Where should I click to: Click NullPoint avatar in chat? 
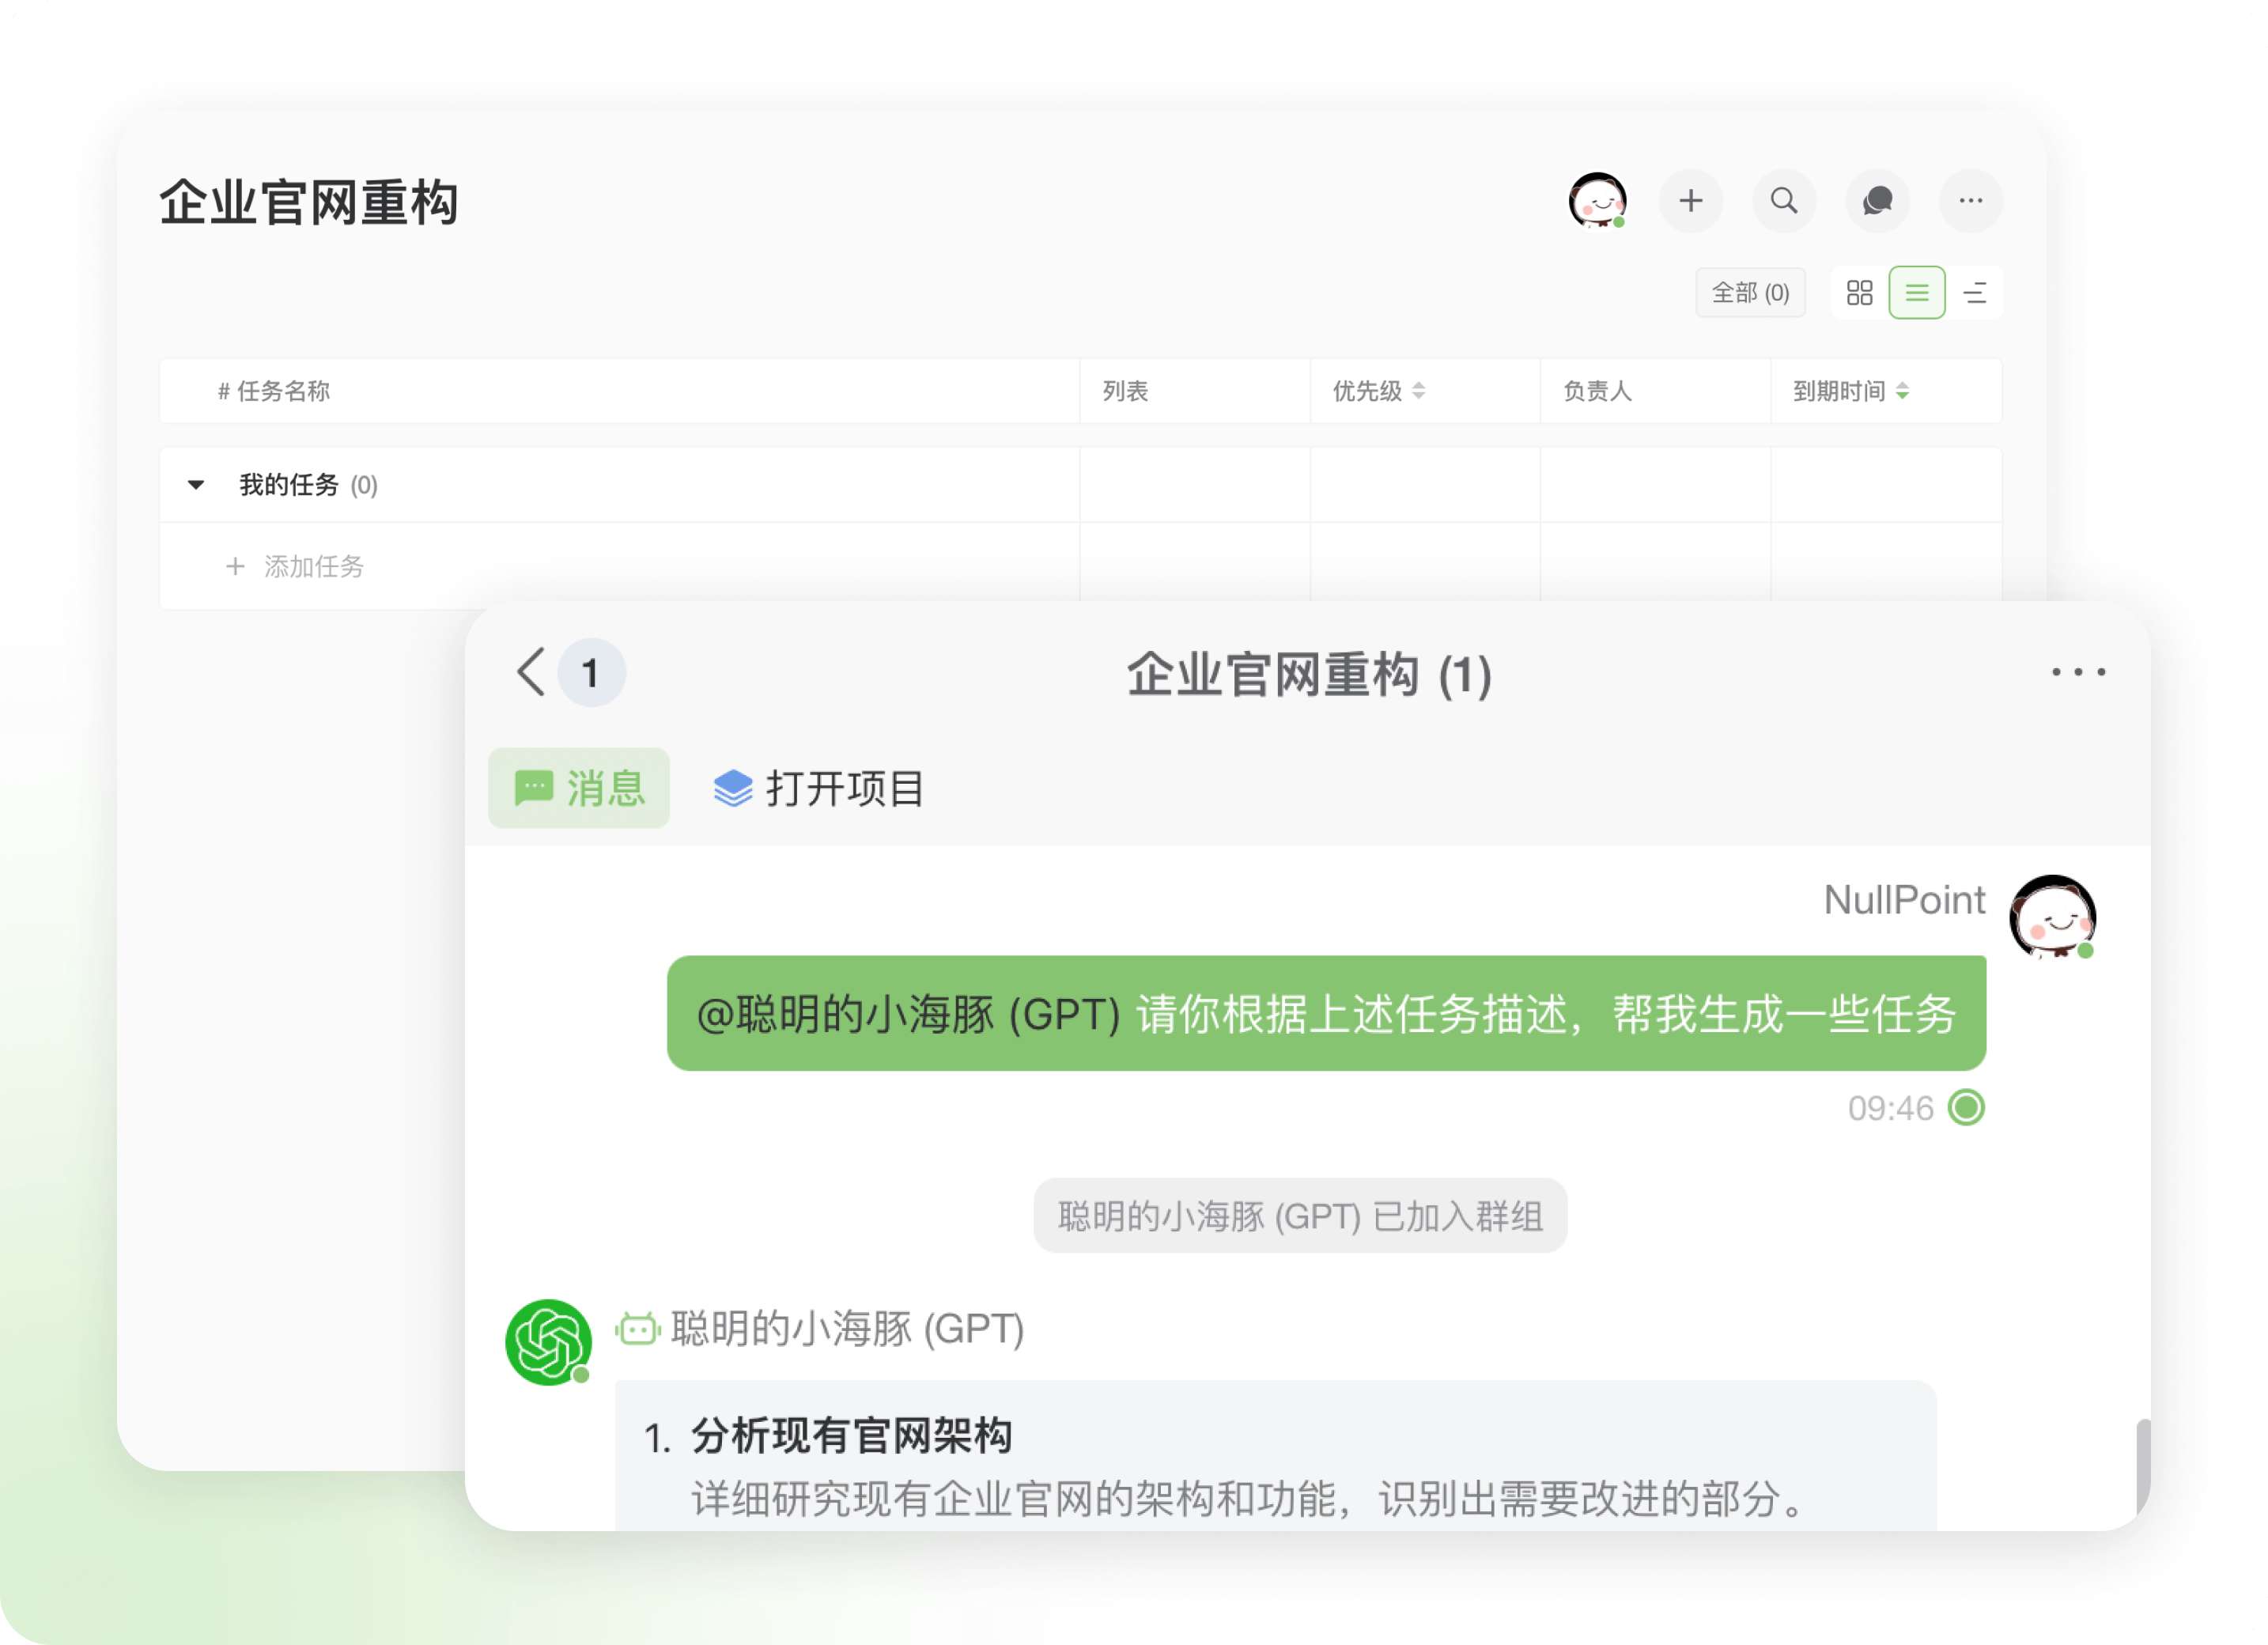[2052, 917]
